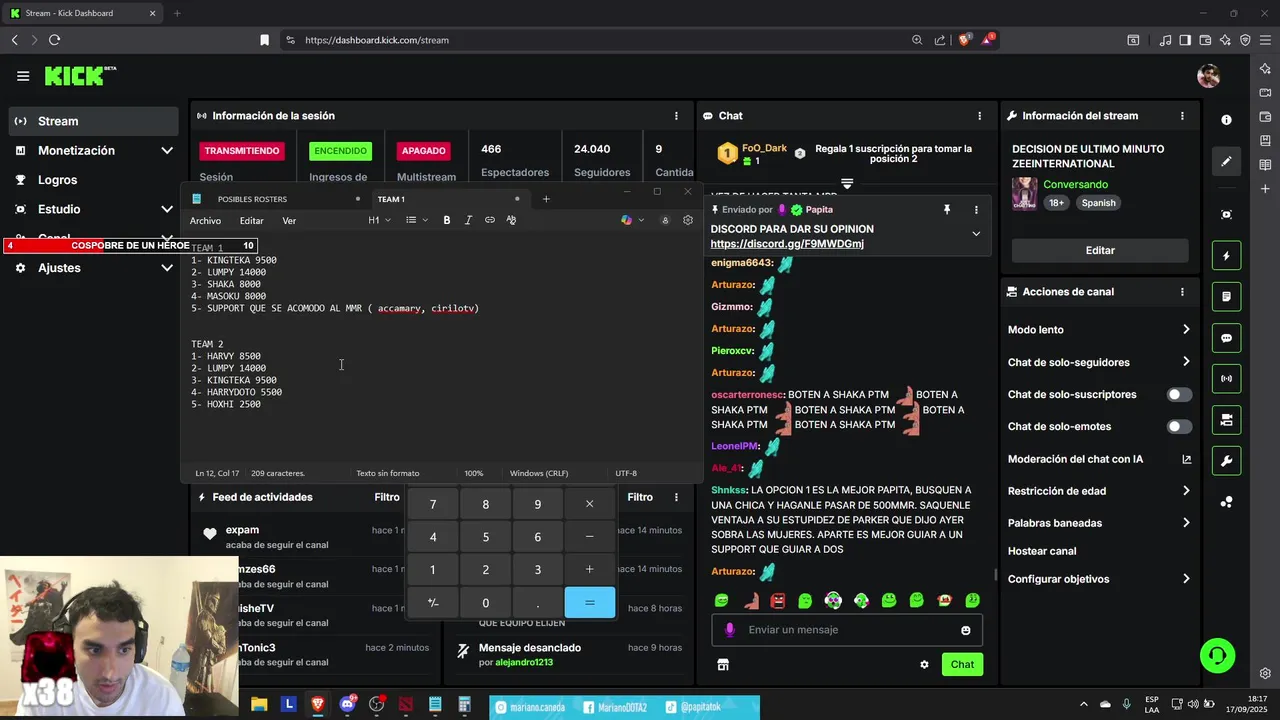Click calculator number 7 key
The image size is (1280, 720).
pos(433,505)
